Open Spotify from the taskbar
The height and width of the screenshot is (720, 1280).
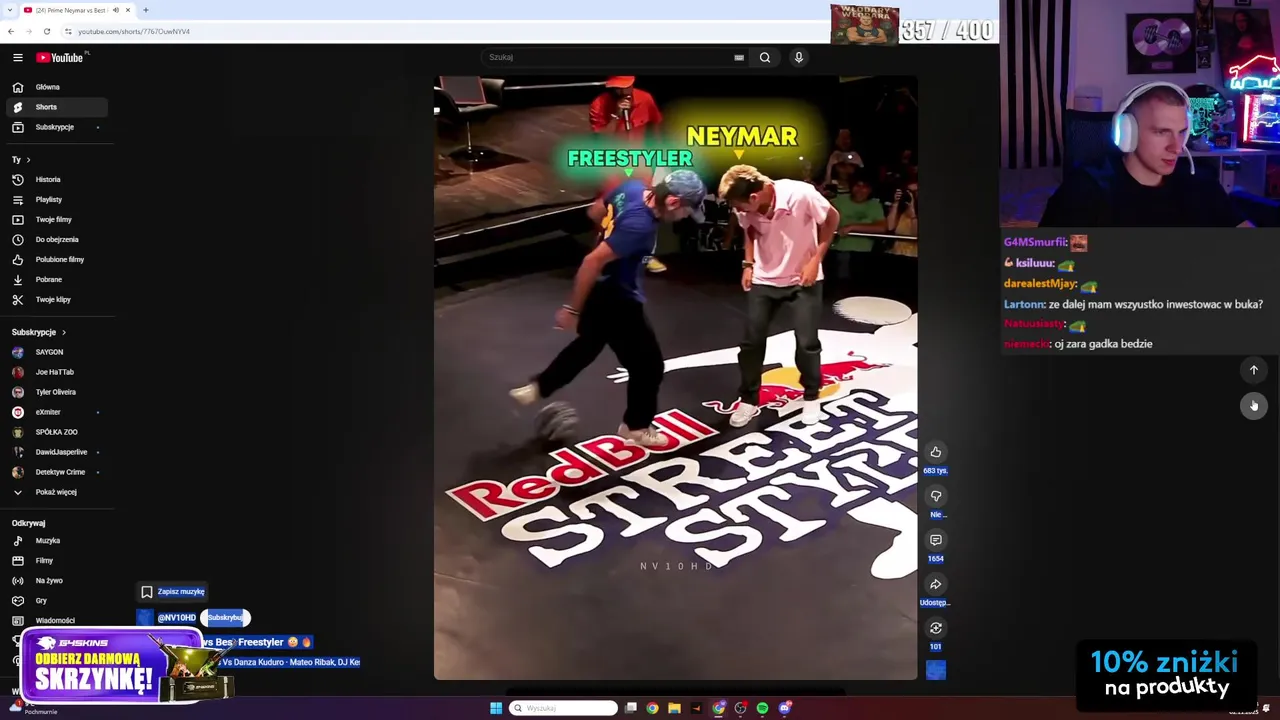763,708
